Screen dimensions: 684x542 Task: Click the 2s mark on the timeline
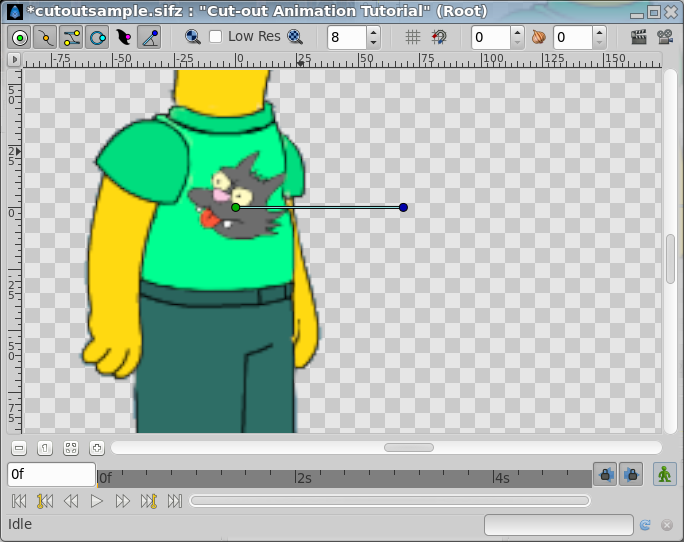pyautogui.click(x=304, y=478)
